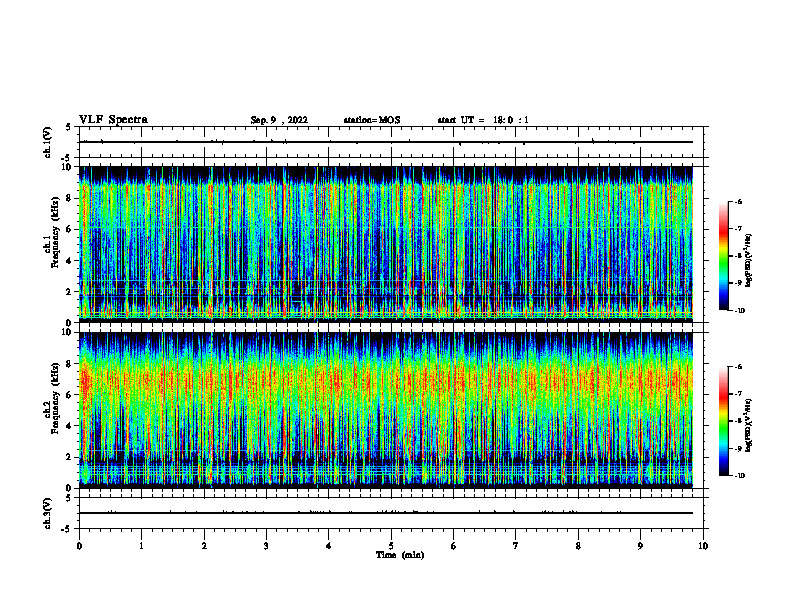This screenshot has height=612, width=792.
Task: Click the "-10" label on ch.2 colorbar
Action: coord(740,476)
